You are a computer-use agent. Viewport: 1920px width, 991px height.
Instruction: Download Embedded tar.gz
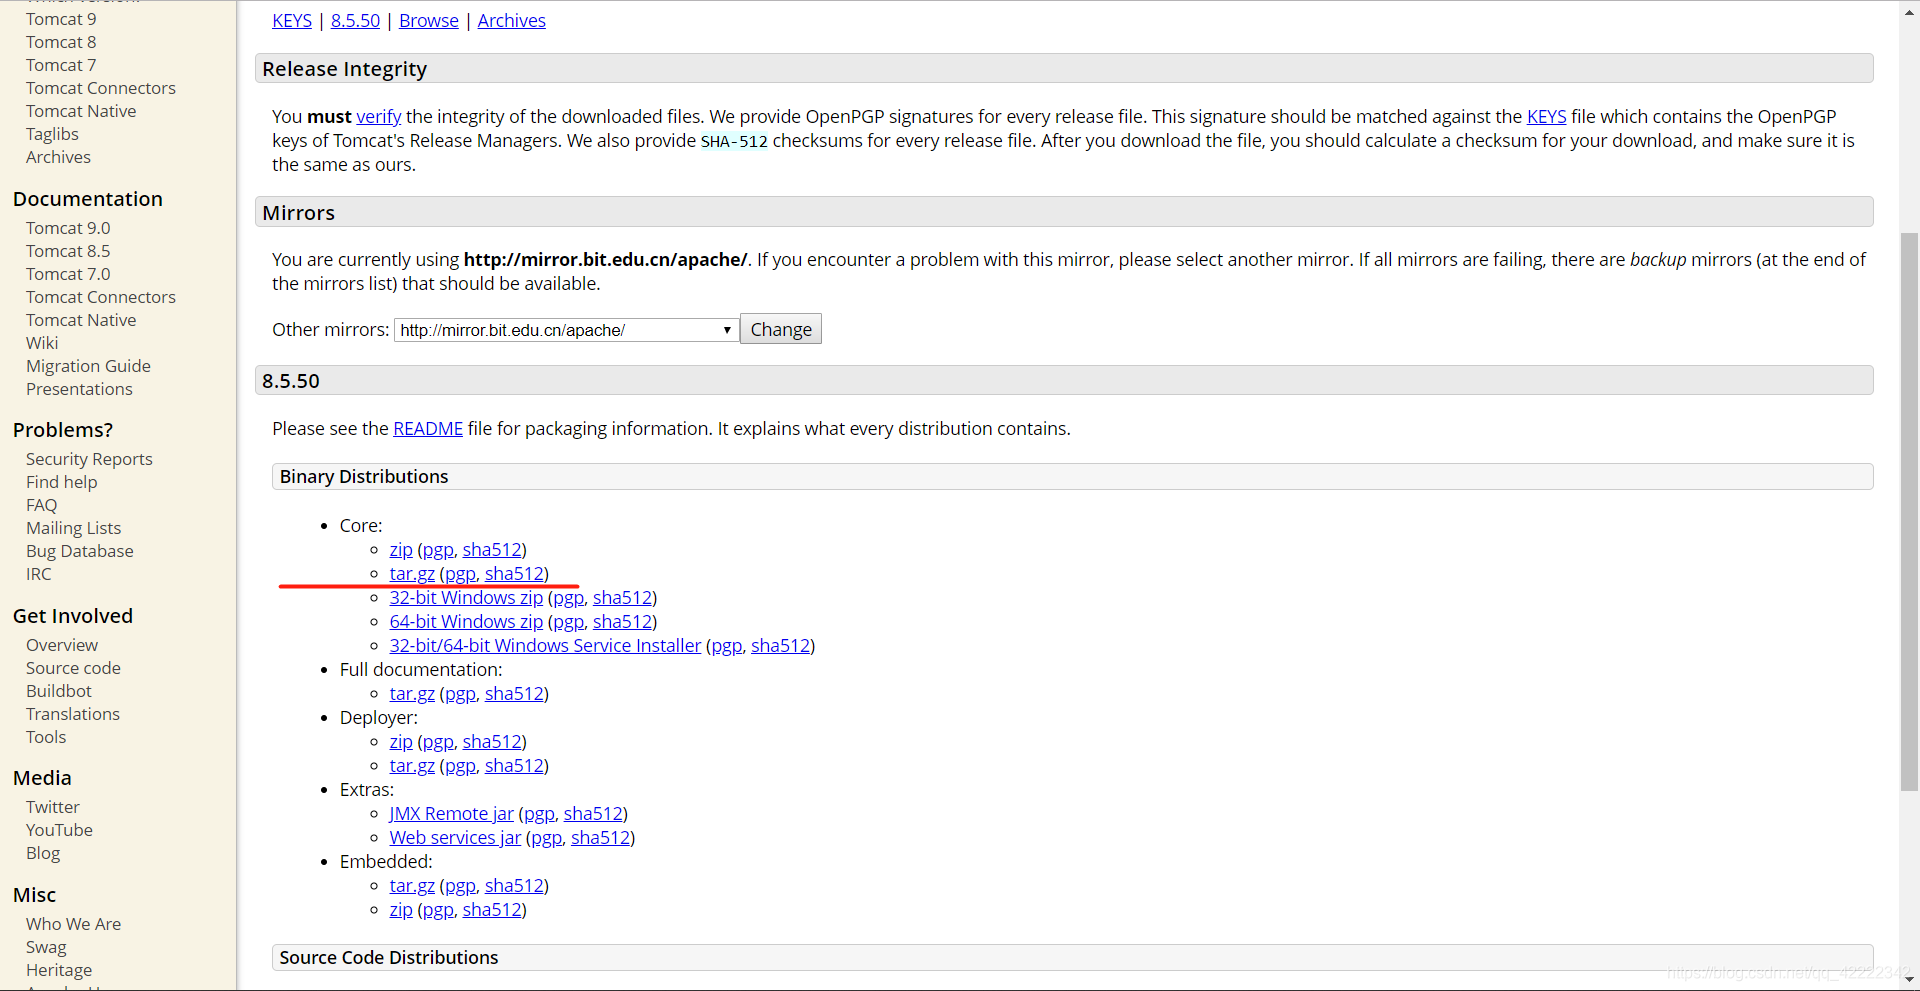412,886
